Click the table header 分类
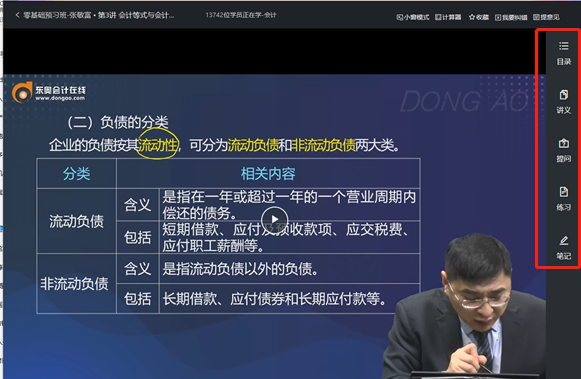Image resolution: width=581 pixels, height=379 pixels. [x=76, y=173]
